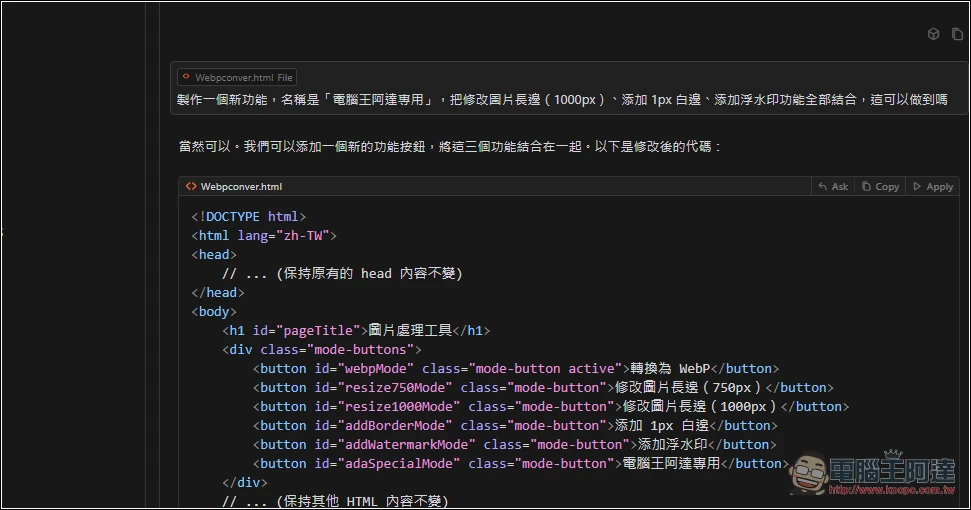Click the Ask button on the code block
Screen dimensions: 971x510
(833, 186)
